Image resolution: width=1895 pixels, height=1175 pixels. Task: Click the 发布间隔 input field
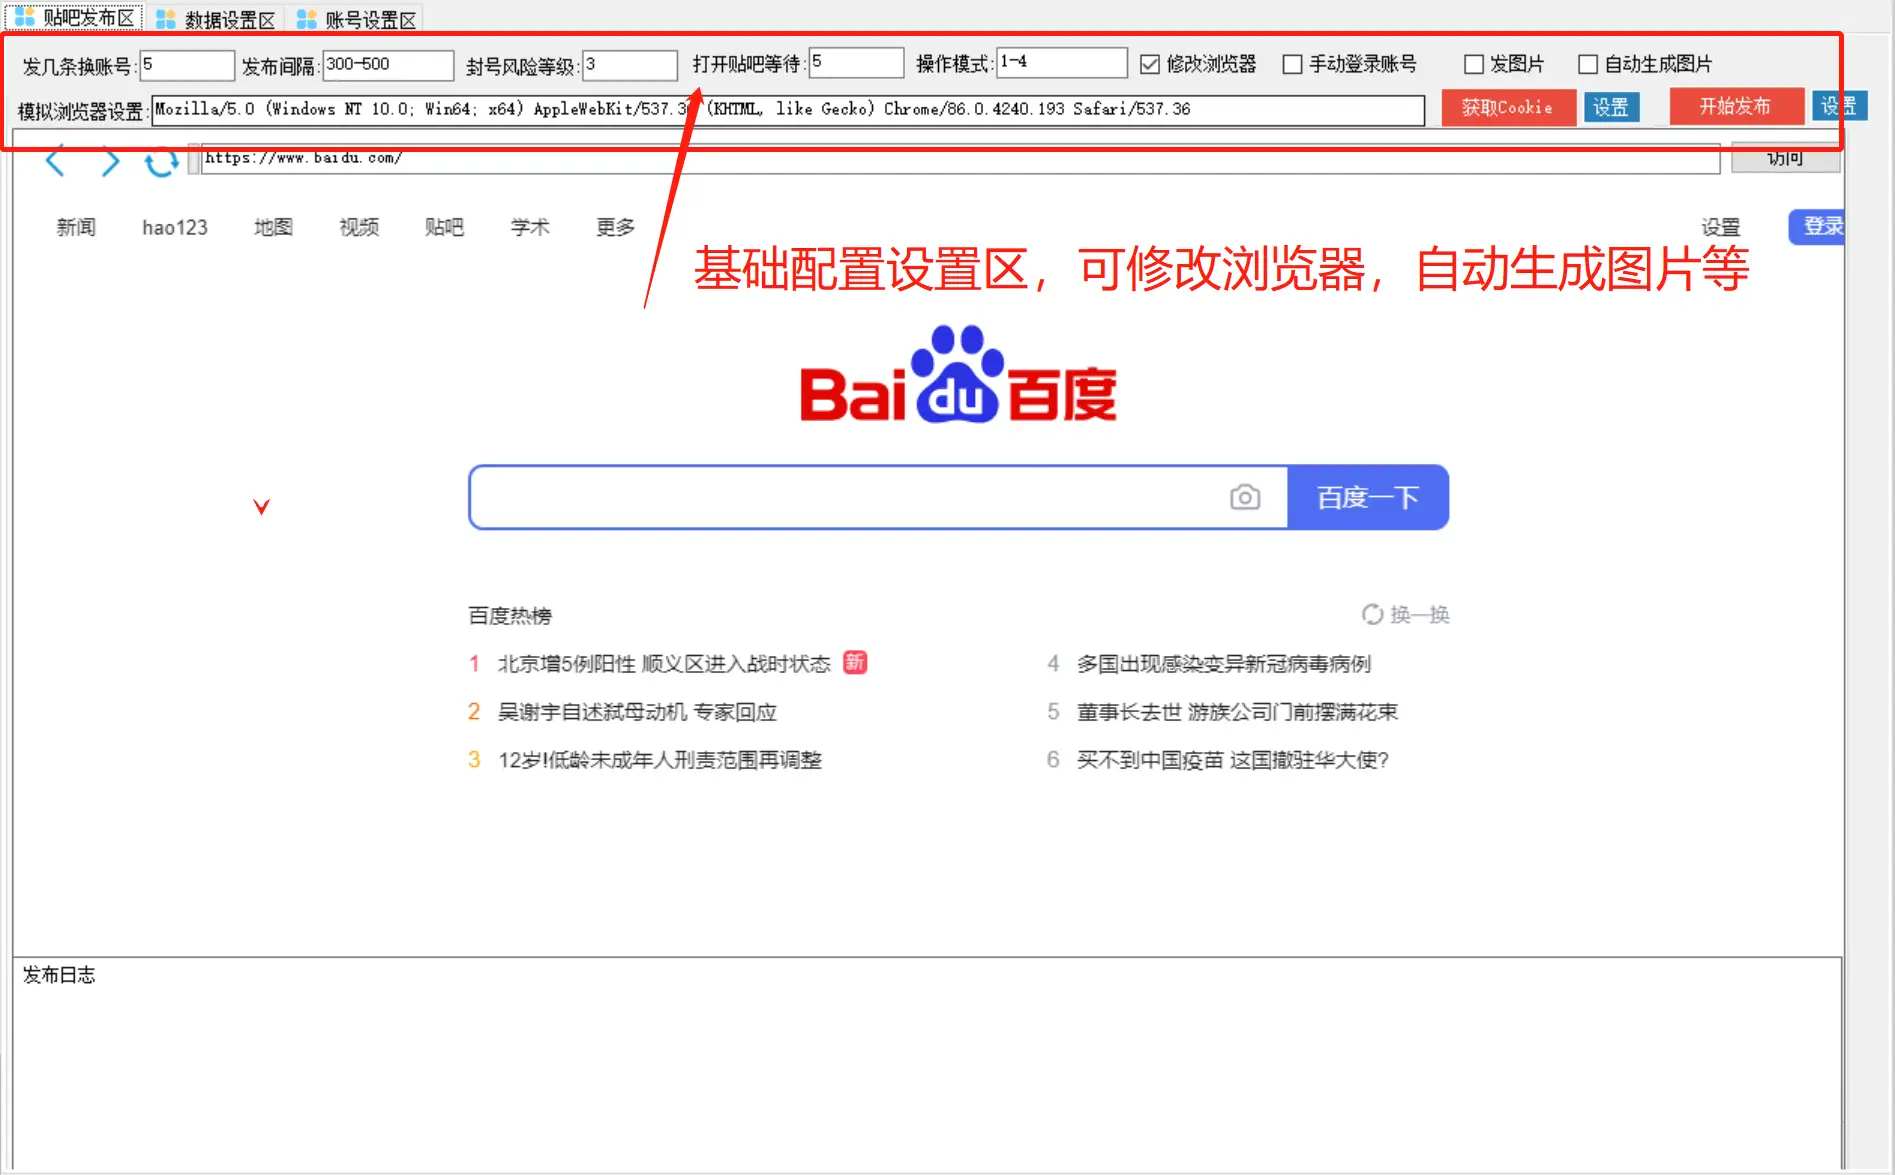click(x=388, y=65)
